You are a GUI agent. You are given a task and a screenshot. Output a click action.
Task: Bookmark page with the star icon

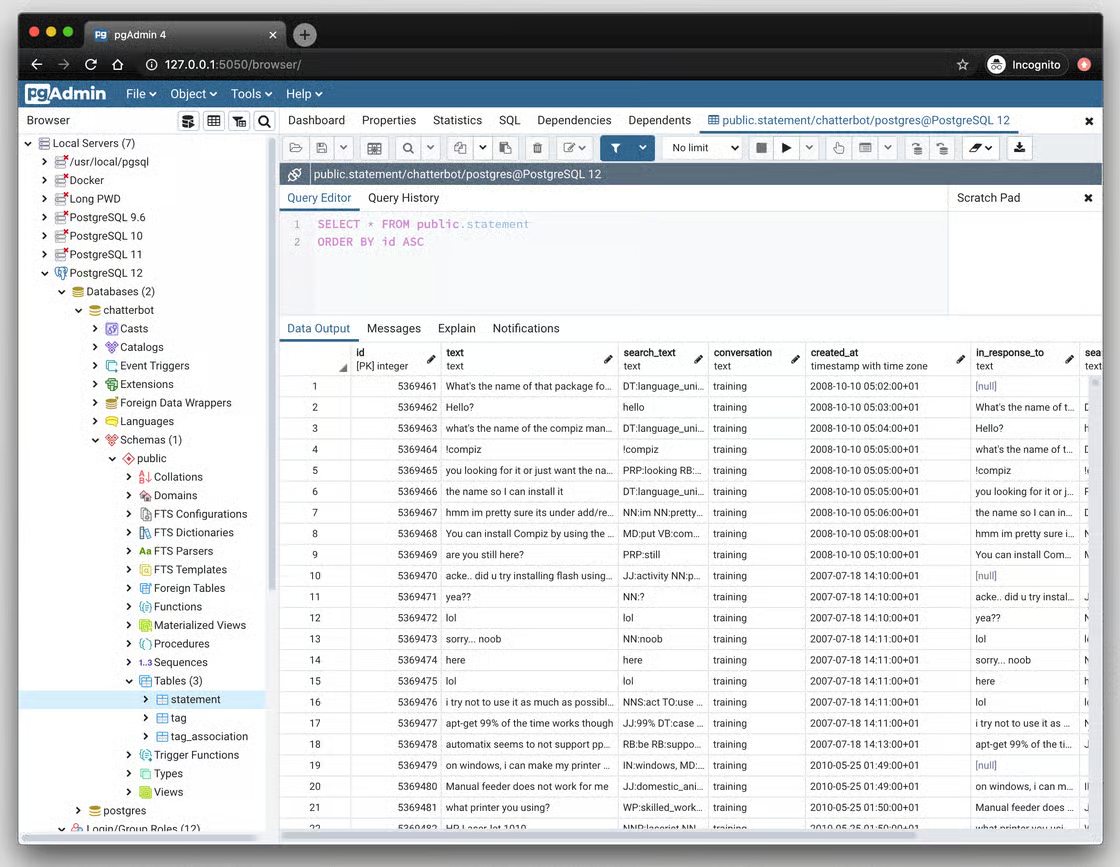coord(963,65)
